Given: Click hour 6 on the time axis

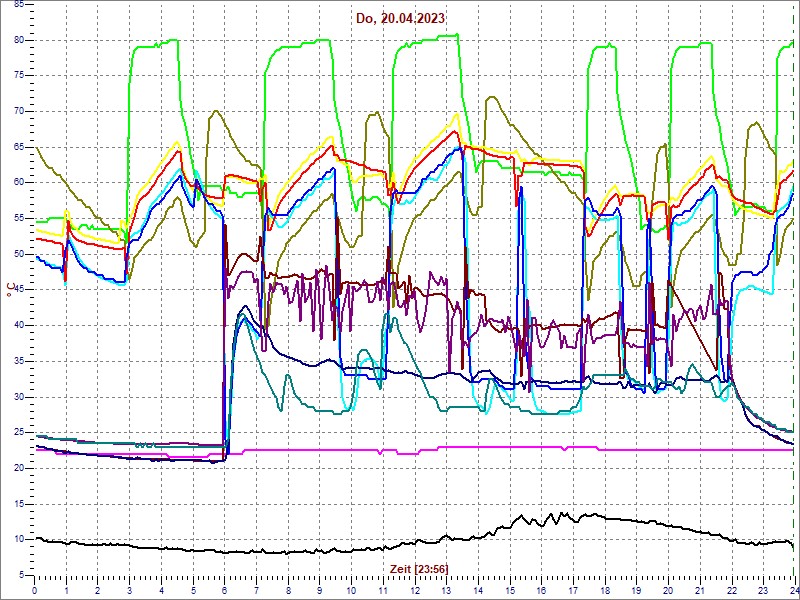Looking at the screenshot, I should [224, 590].
